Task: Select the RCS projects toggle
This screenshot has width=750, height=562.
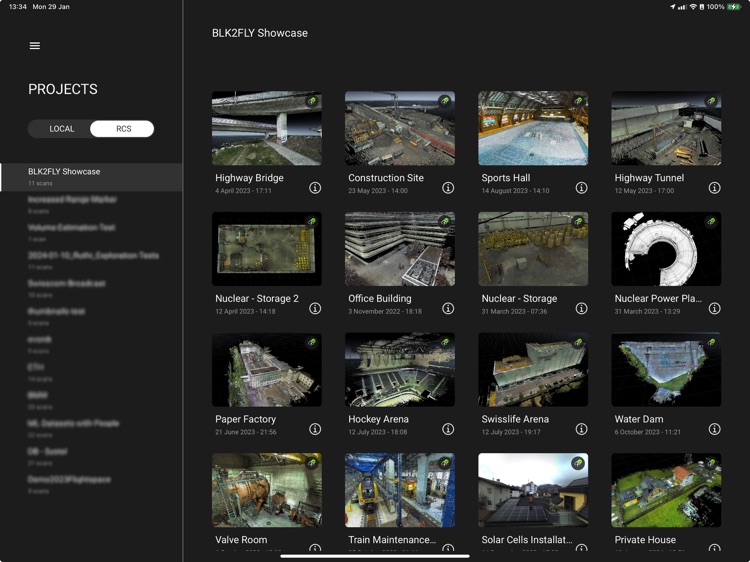Action: [x=123, y=129]
